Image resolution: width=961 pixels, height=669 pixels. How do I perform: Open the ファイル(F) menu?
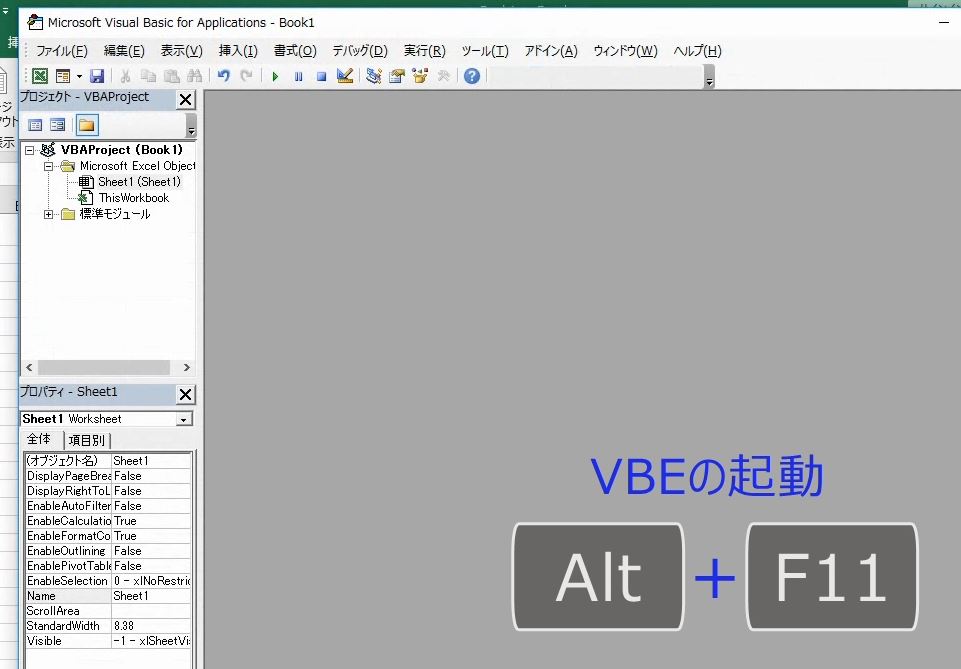[61, 51]
